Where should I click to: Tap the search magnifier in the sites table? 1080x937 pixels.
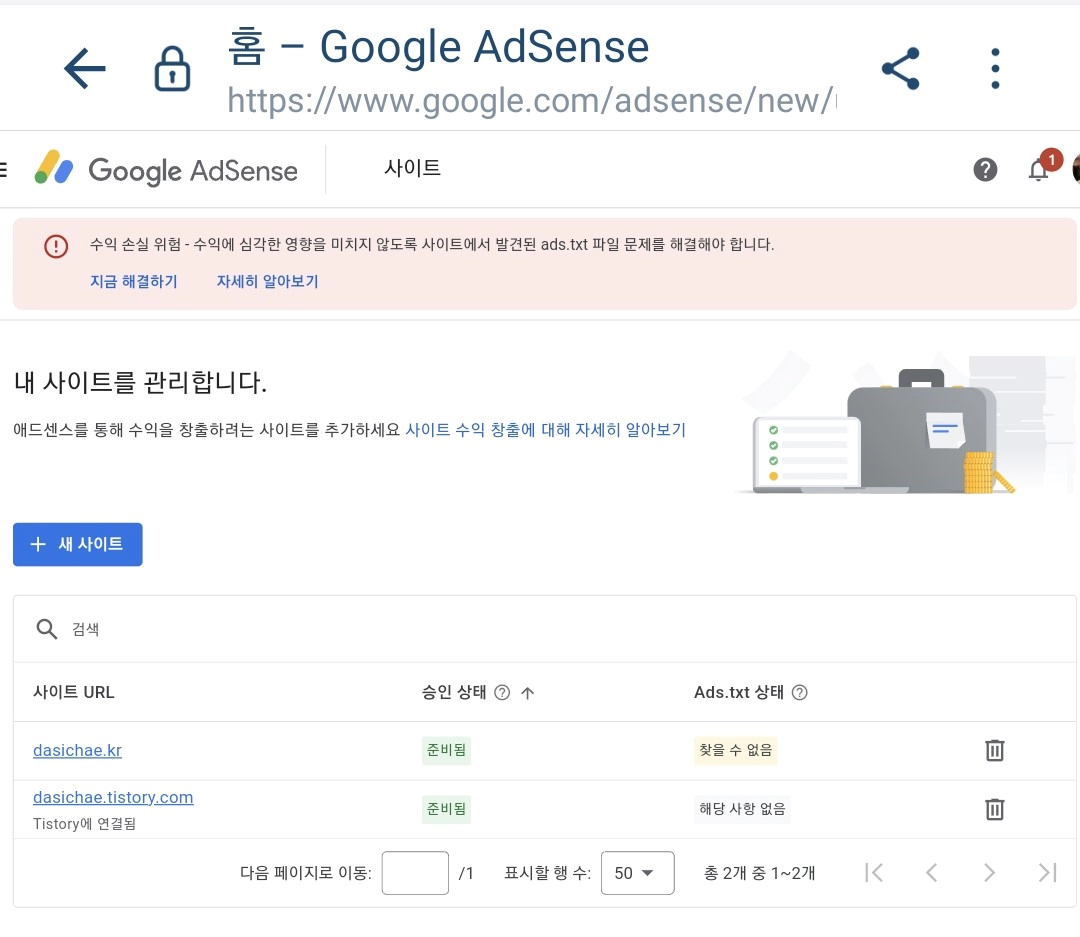(46, 629)
